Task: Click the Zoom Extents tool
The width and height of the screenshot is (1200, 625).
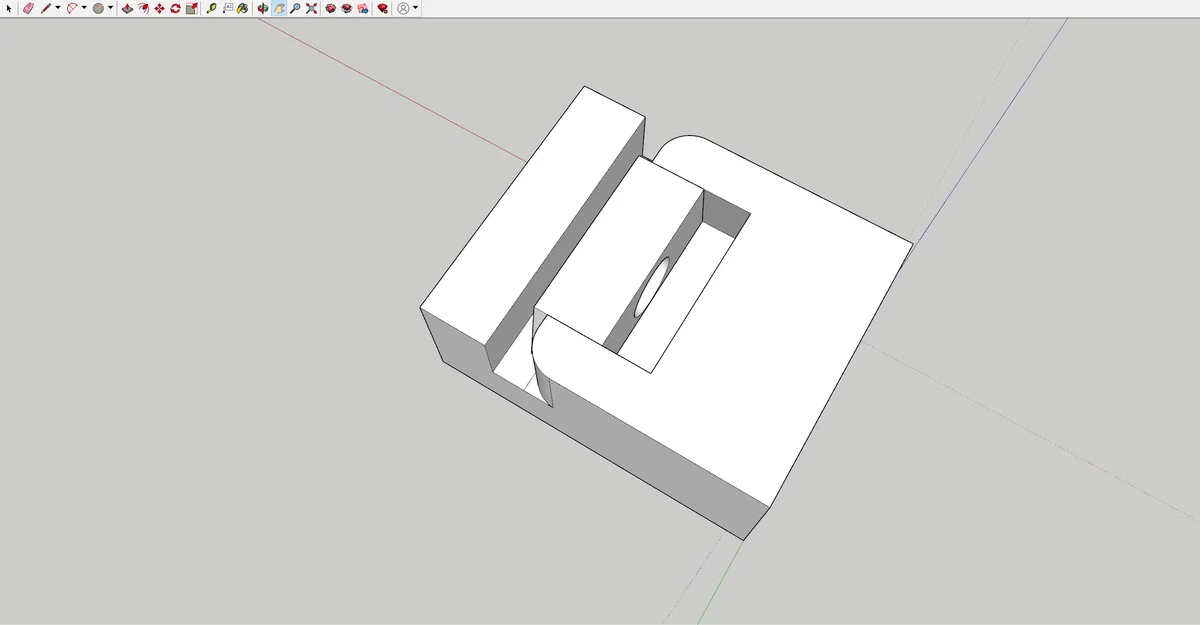Action: (311, 8)
